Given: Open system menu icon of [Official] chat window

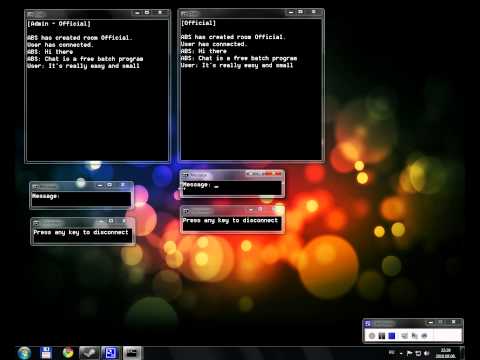Looking at the screenshot, I should tap(184, 13).
